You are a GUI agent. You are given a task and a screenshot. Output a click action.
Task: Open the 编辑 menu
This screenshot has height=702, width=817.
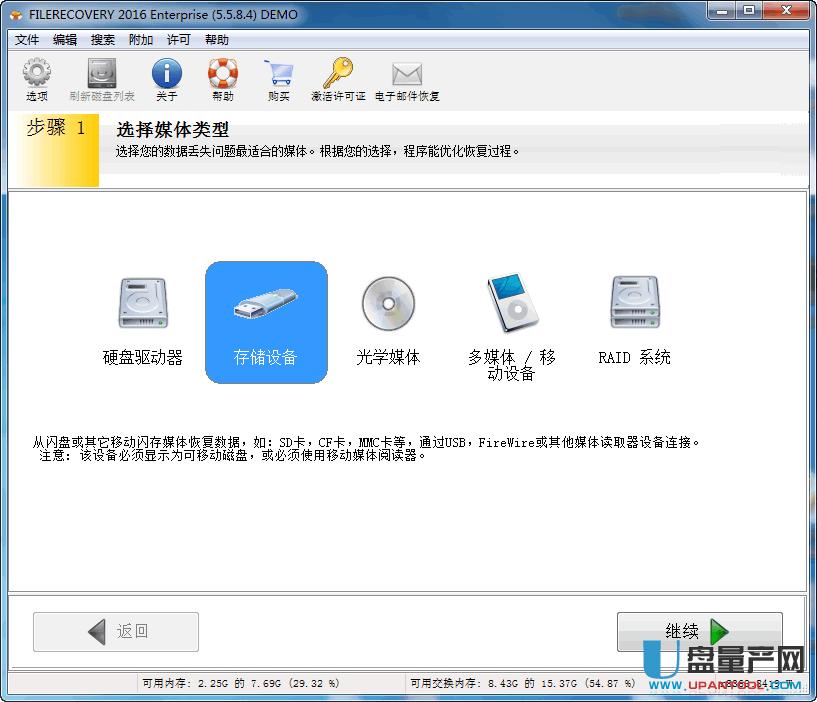[64, 40]
